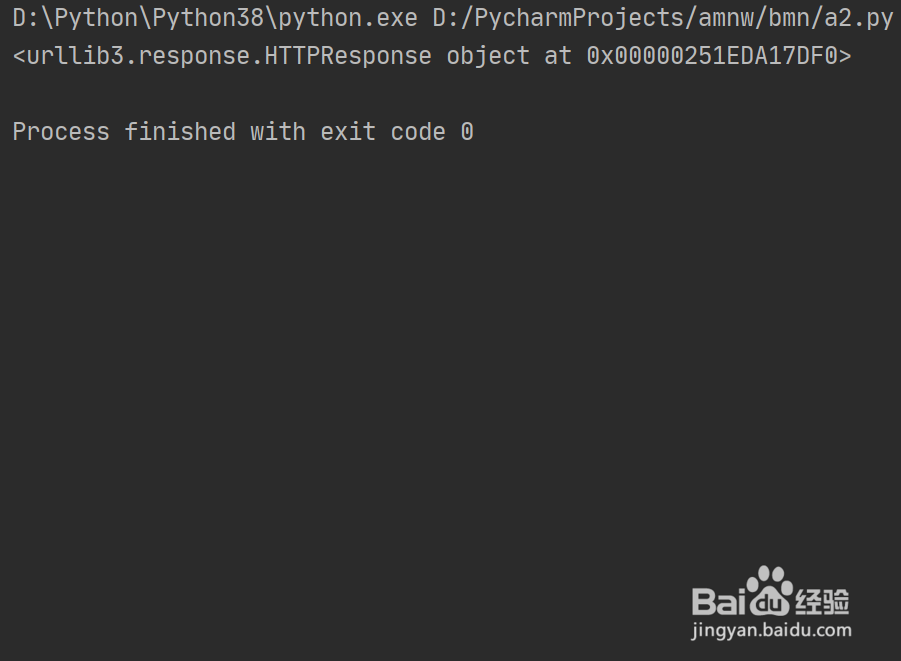The image size is (901, 661).
Task: Click the a2.py file name in the run command
Action: (x=859, y=18)
